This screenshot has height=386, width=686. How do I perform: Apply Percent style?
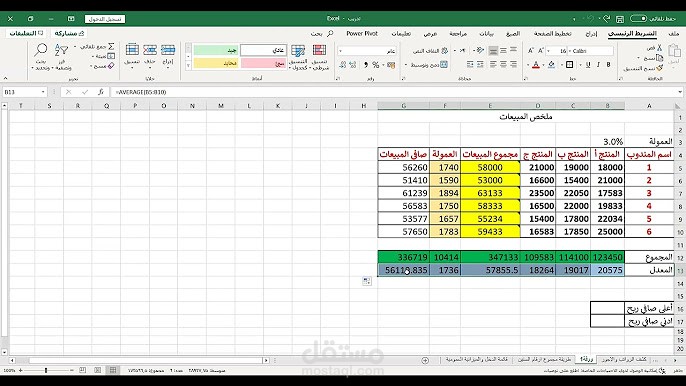376,65
